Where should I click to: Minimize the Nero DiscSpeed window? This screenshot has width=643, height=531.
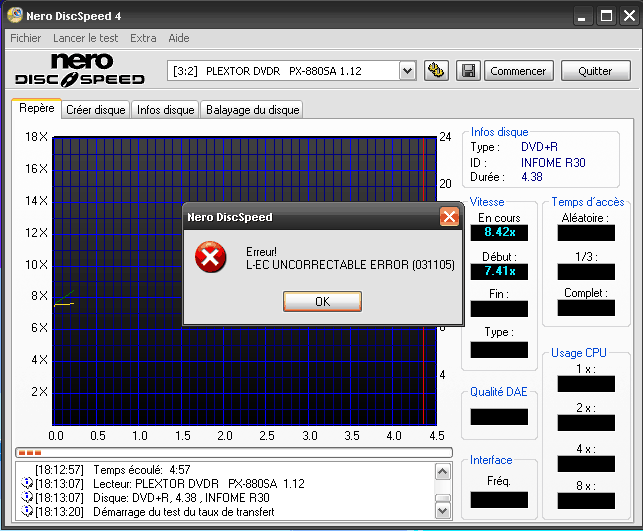pos(581,16)
